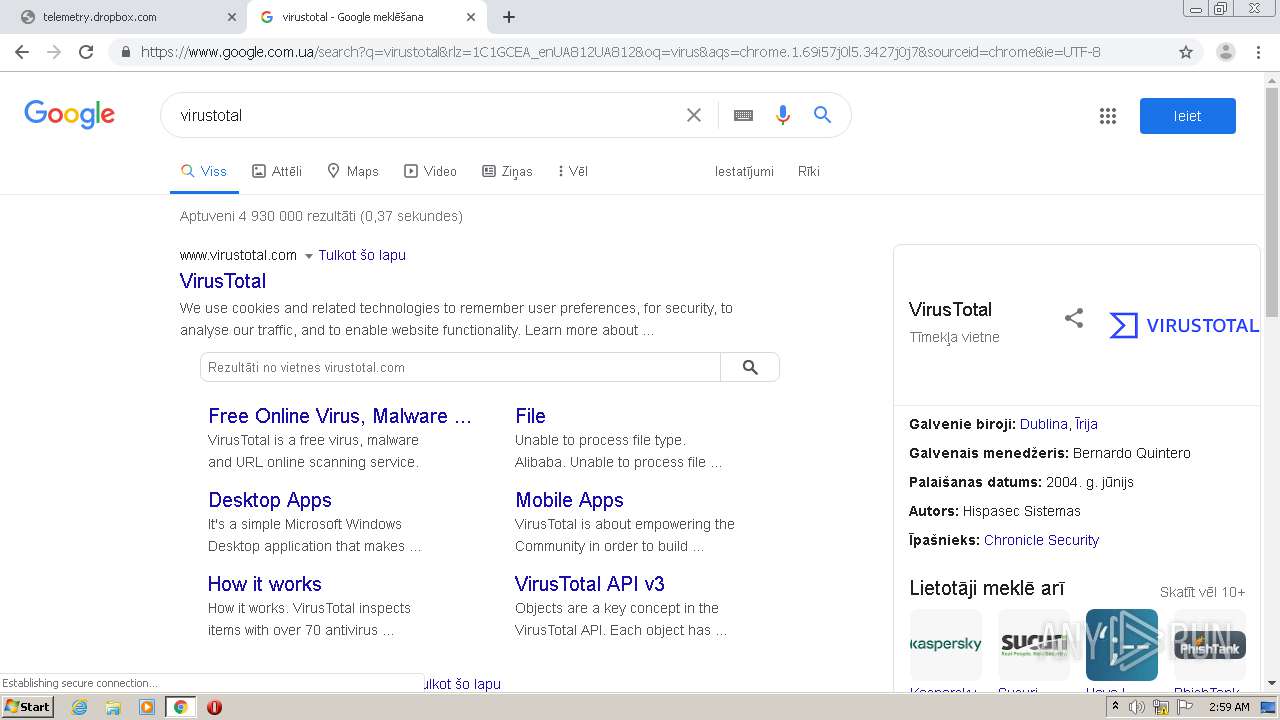Start voice search with microphone icon
The width and height of the screenshot is (1280, 720).
tap(783, 115)
